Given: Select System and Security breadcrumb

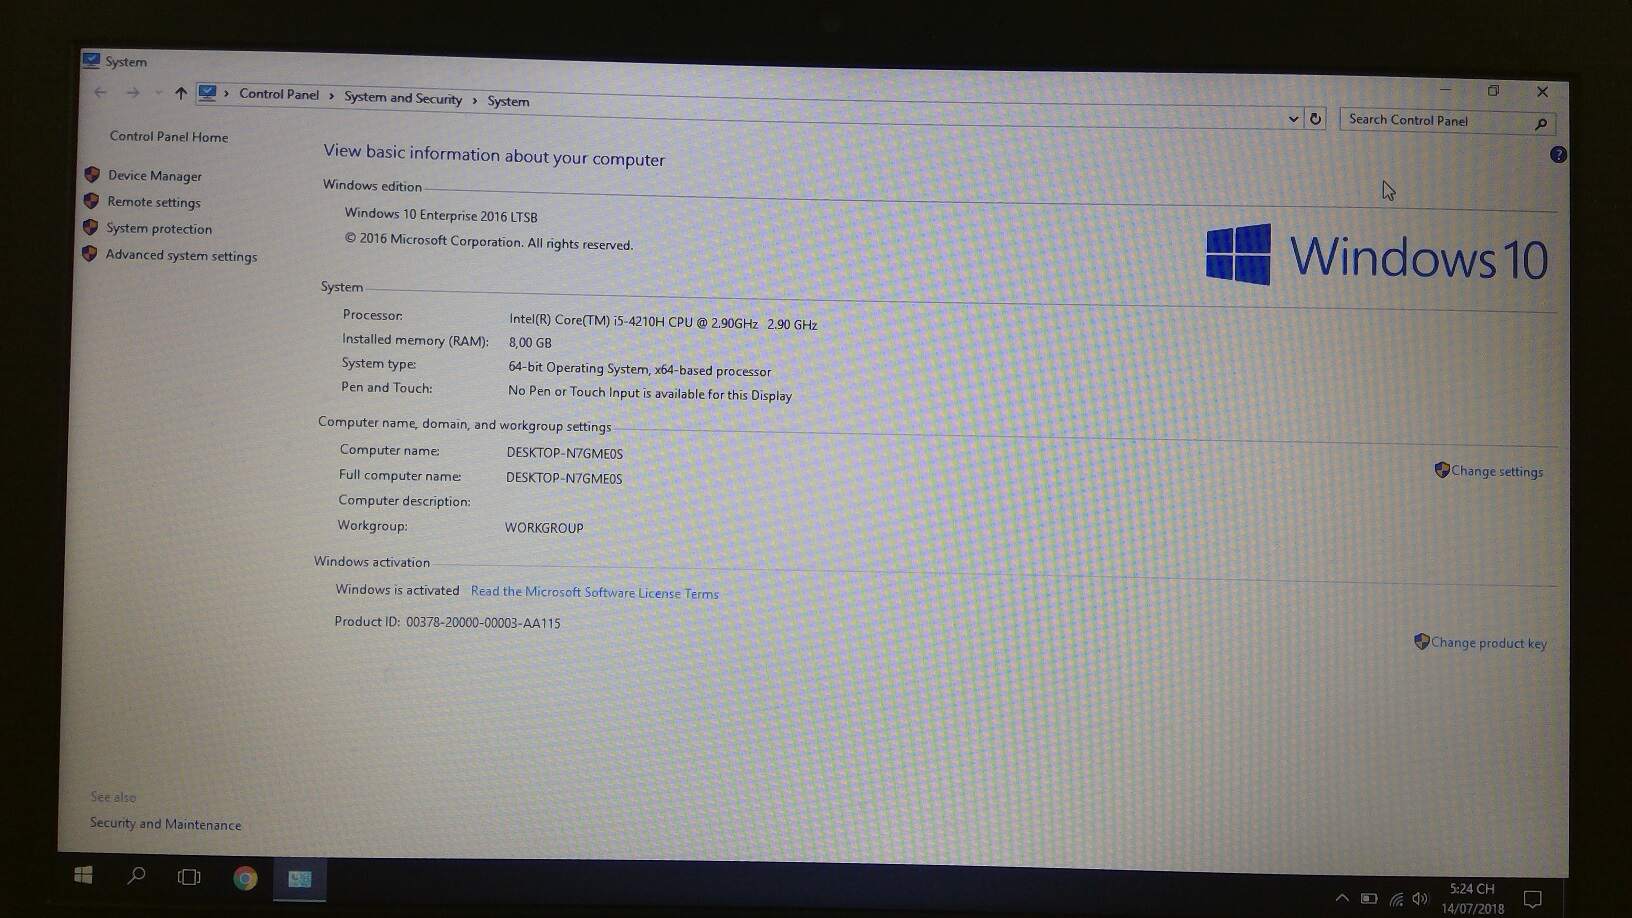Looking at the screenshot, I should click(x=403, y=97).
